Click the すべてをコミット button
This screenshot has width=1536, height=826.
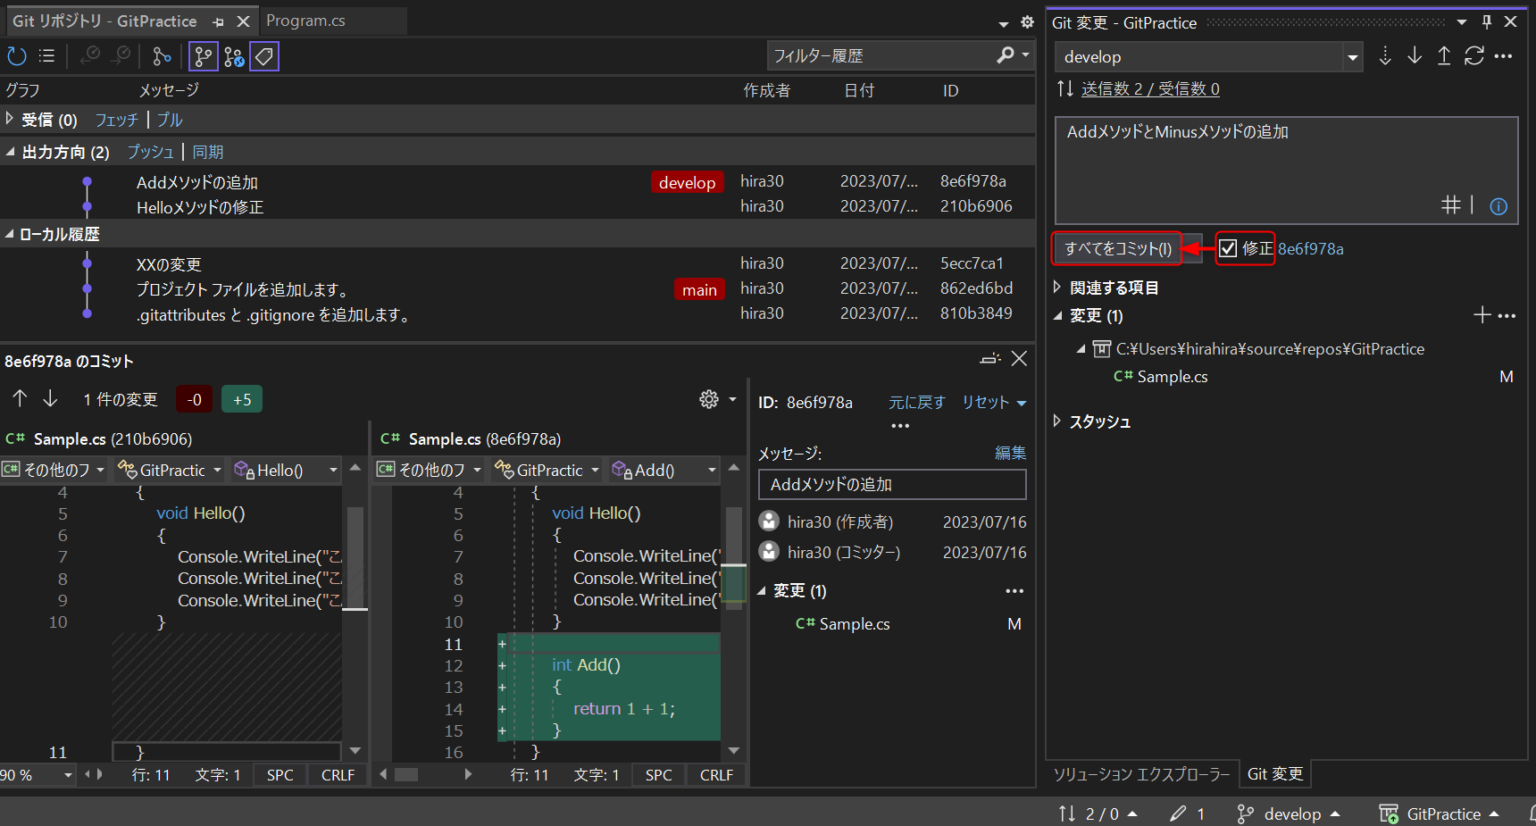(1116, 248)
